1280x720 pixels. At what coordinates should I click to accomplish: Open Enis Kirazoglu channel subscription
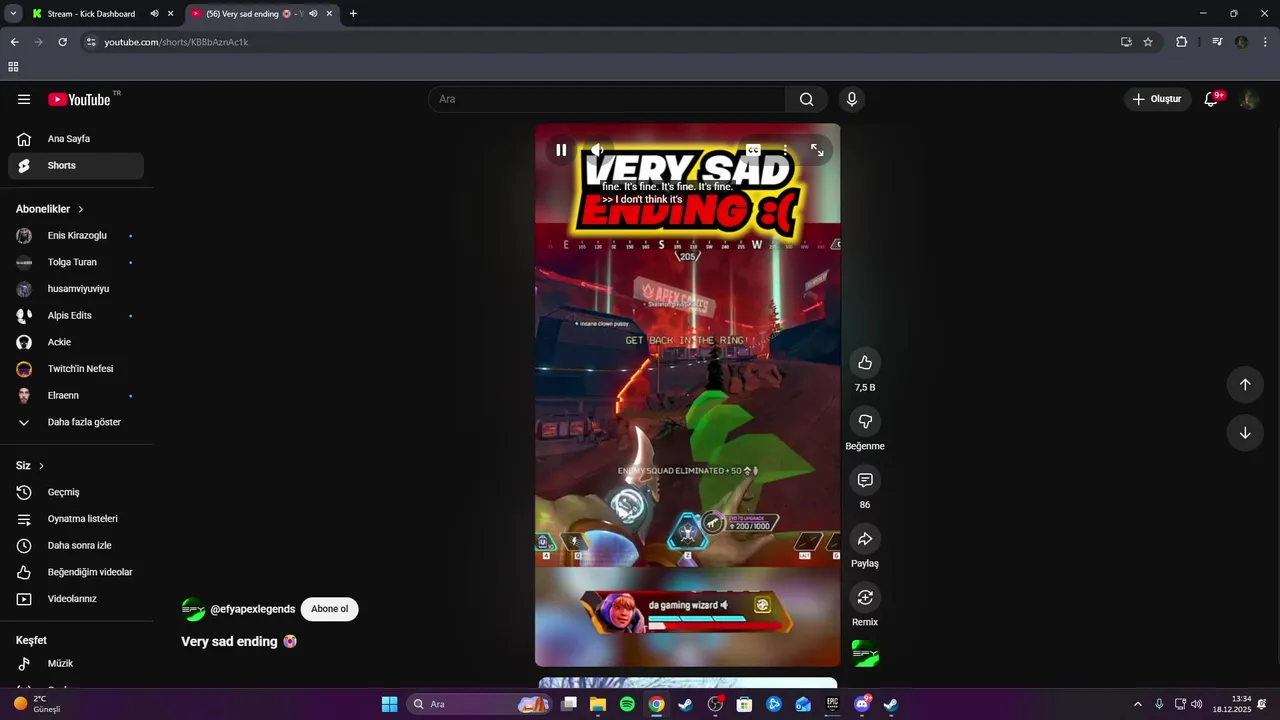point(76,236)
